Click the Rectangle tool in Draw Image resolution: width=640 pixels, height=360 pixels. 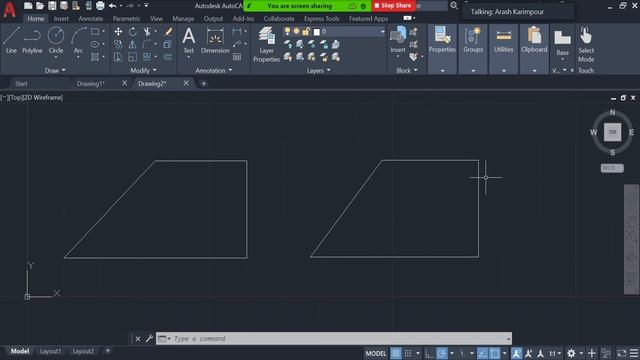pos(95,31)
